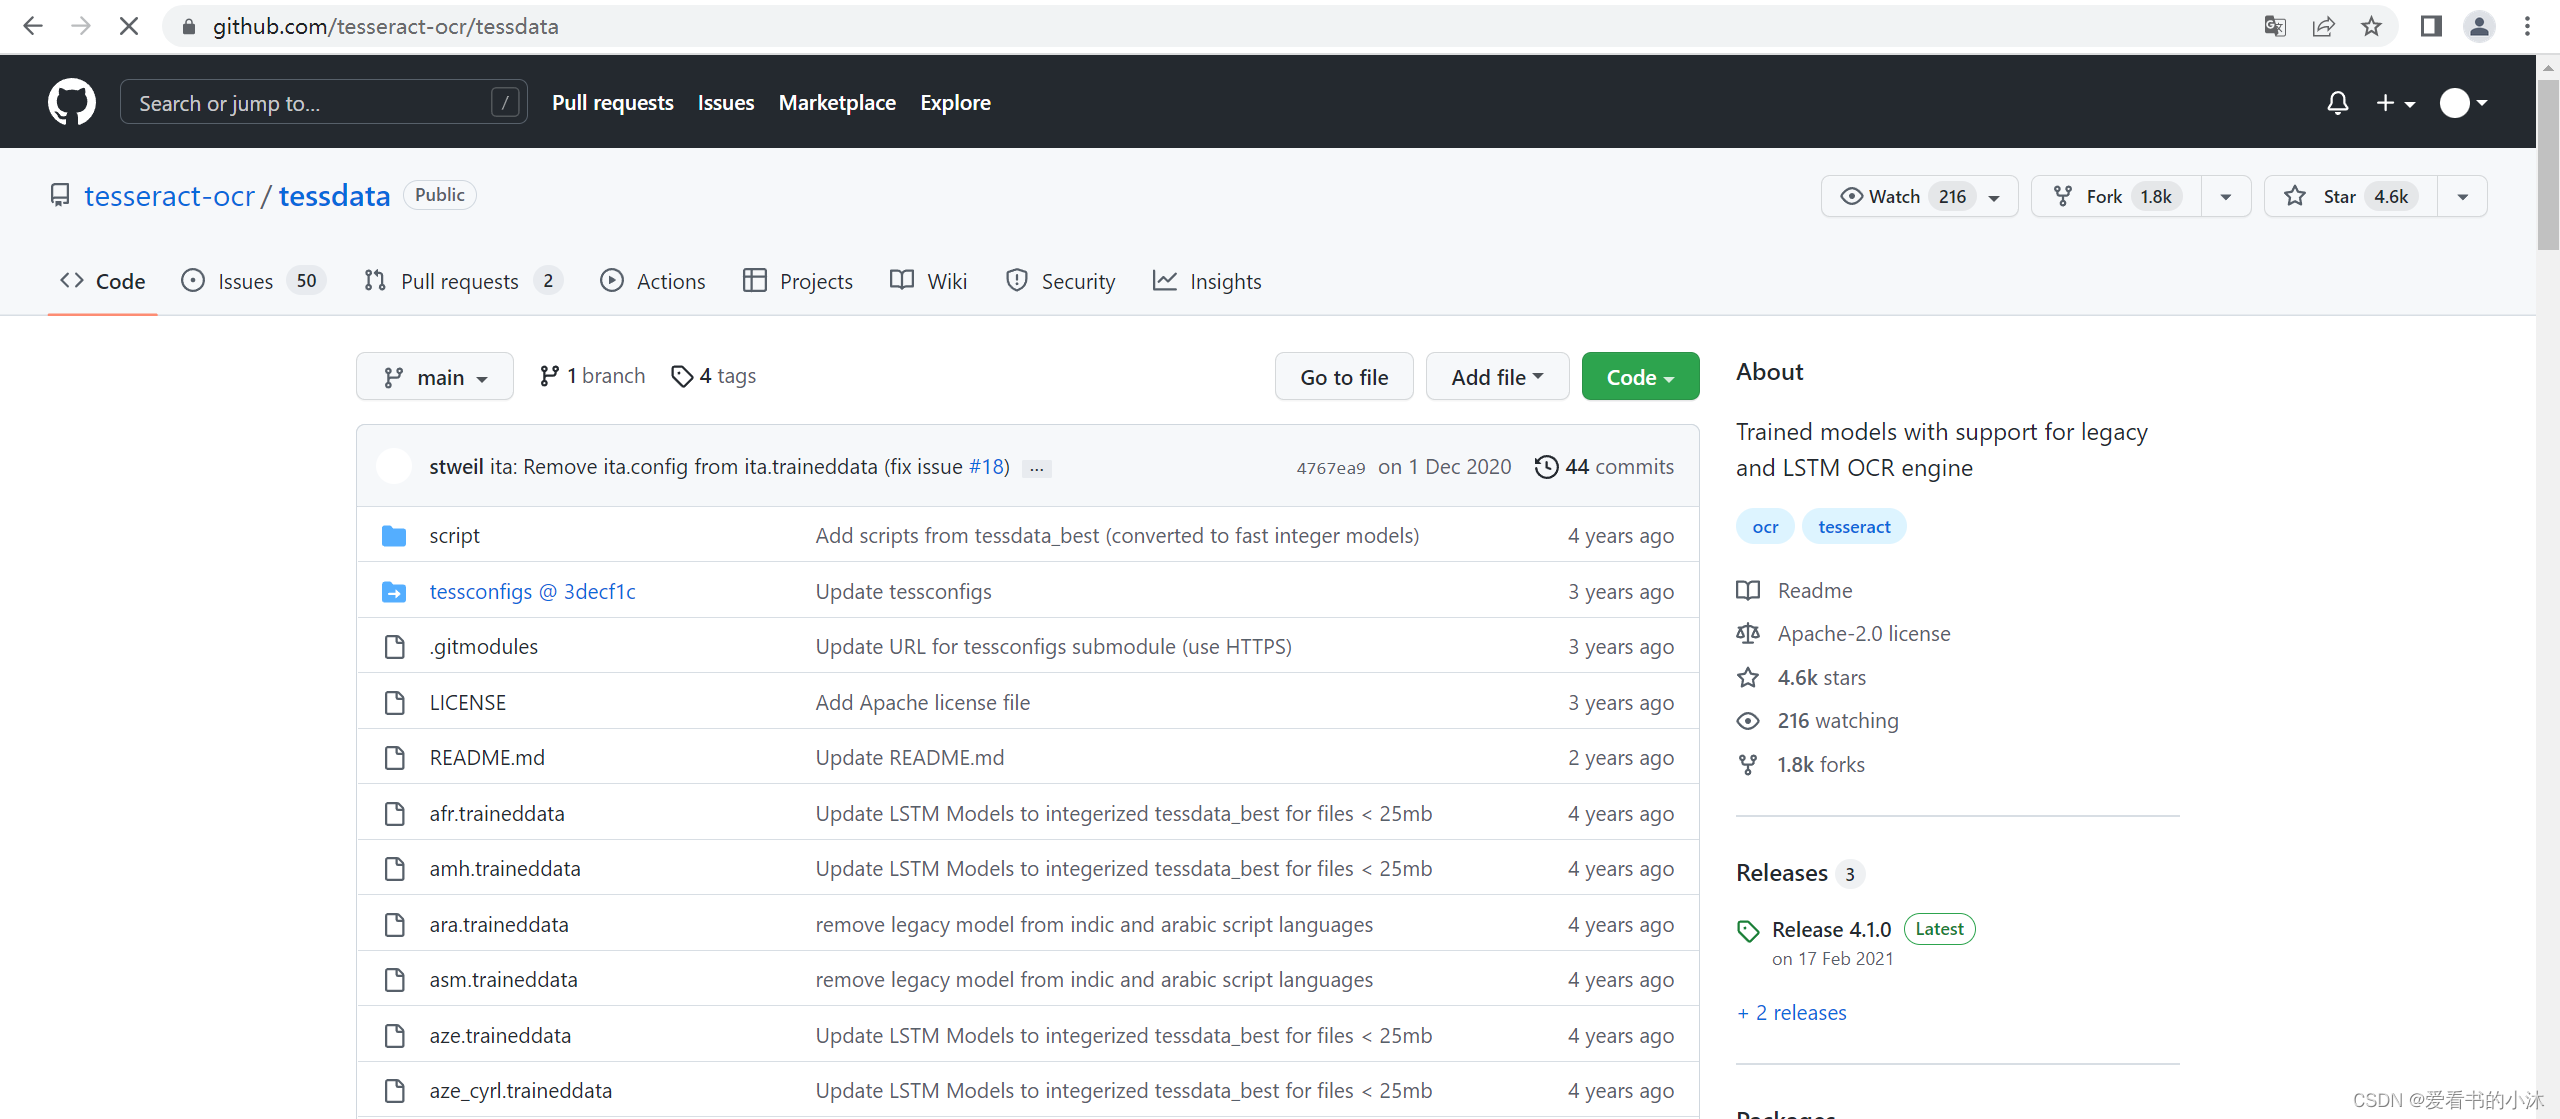This screenshot has height=1119, width=2560.
Task: Open the + 2 releases link
Action: pos(1792,1013)
